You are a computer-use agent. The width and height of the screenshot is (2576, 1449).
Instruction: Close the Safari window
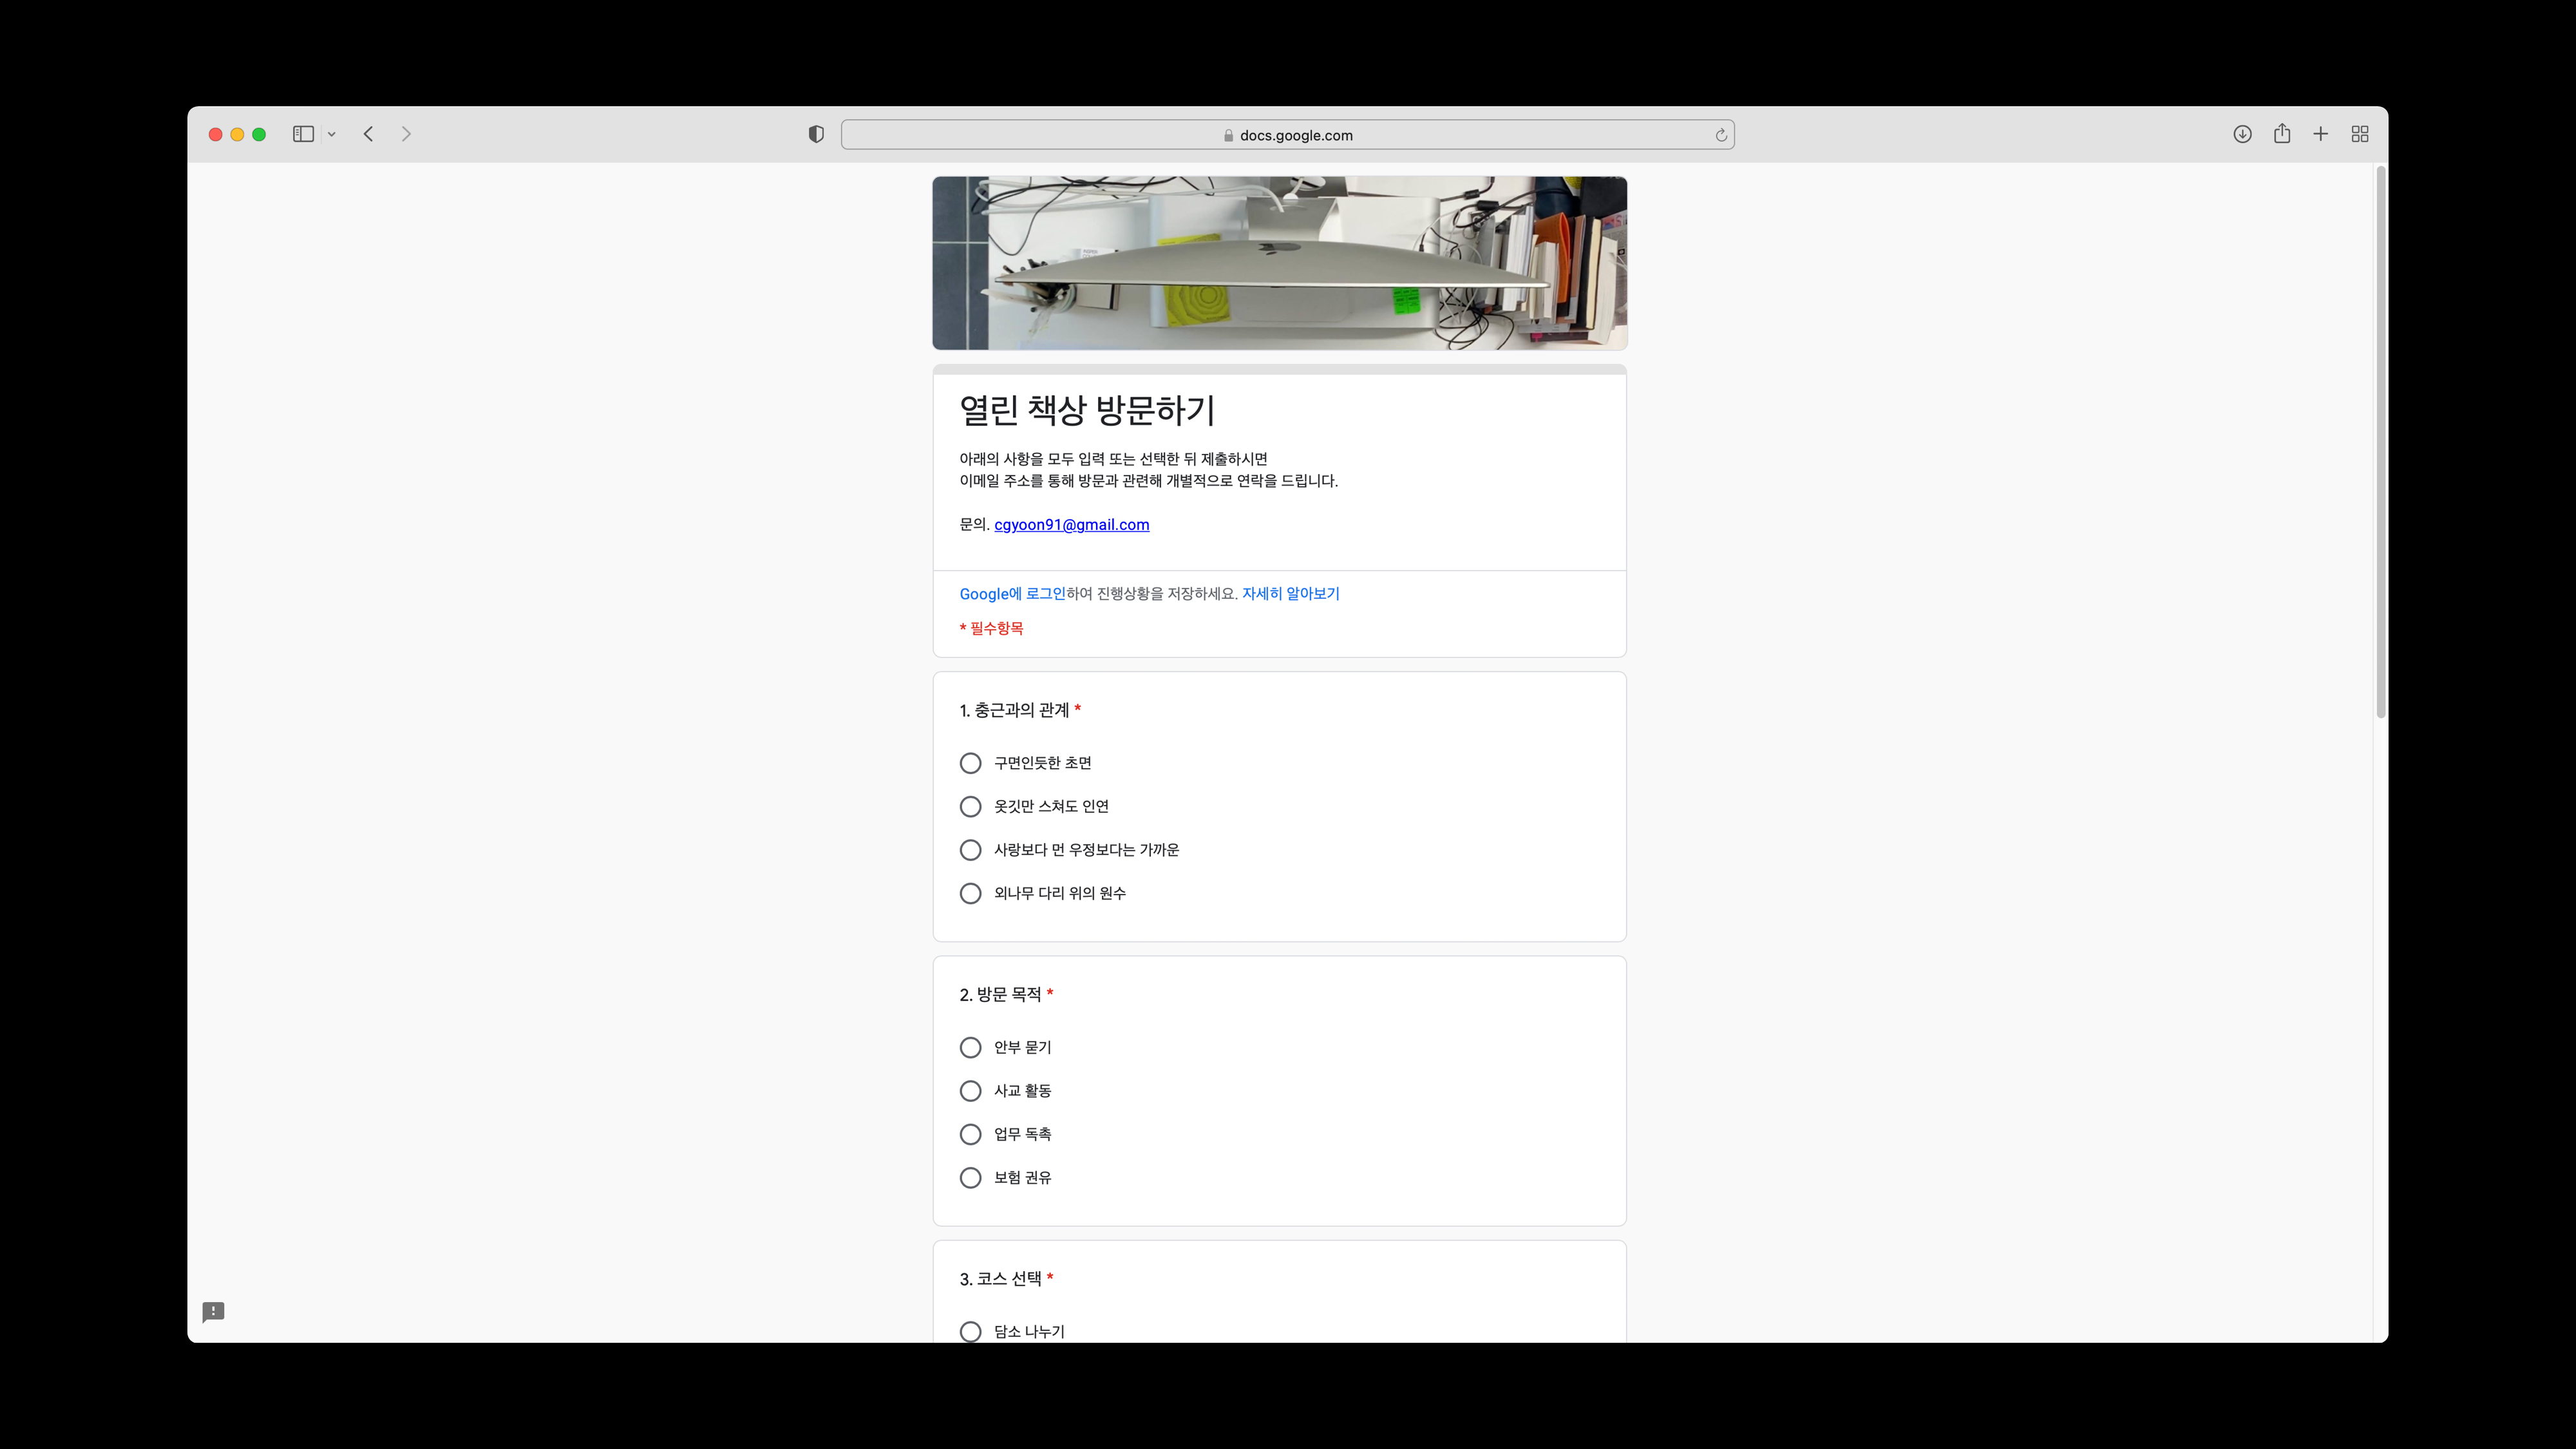[215, 134]
